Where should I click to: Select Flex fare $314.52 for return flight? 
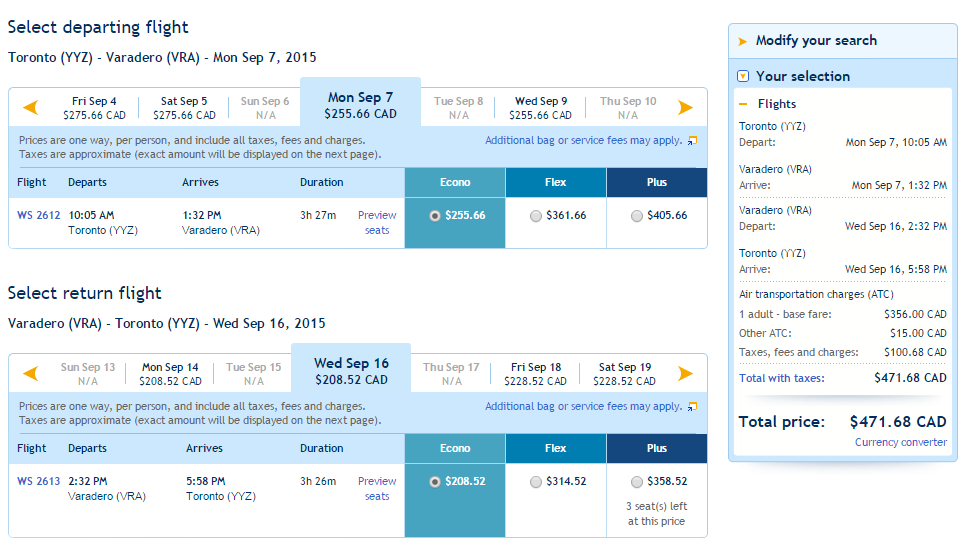[x=536, y=482]
